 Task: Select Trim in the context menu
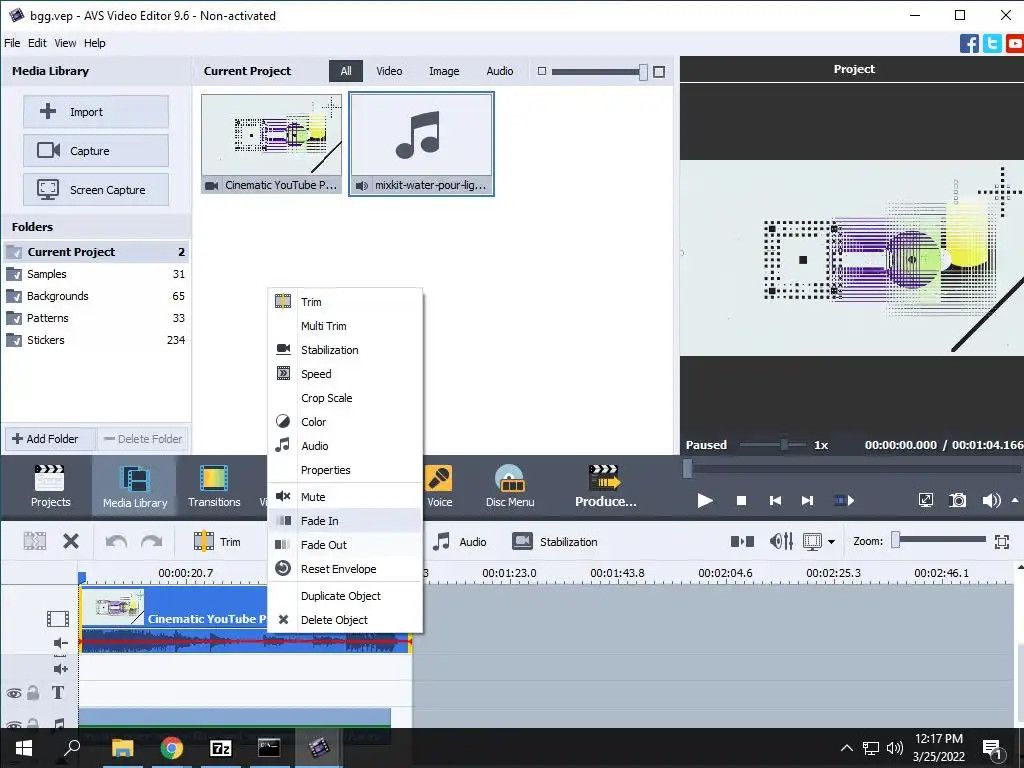(x=345, y=302)
